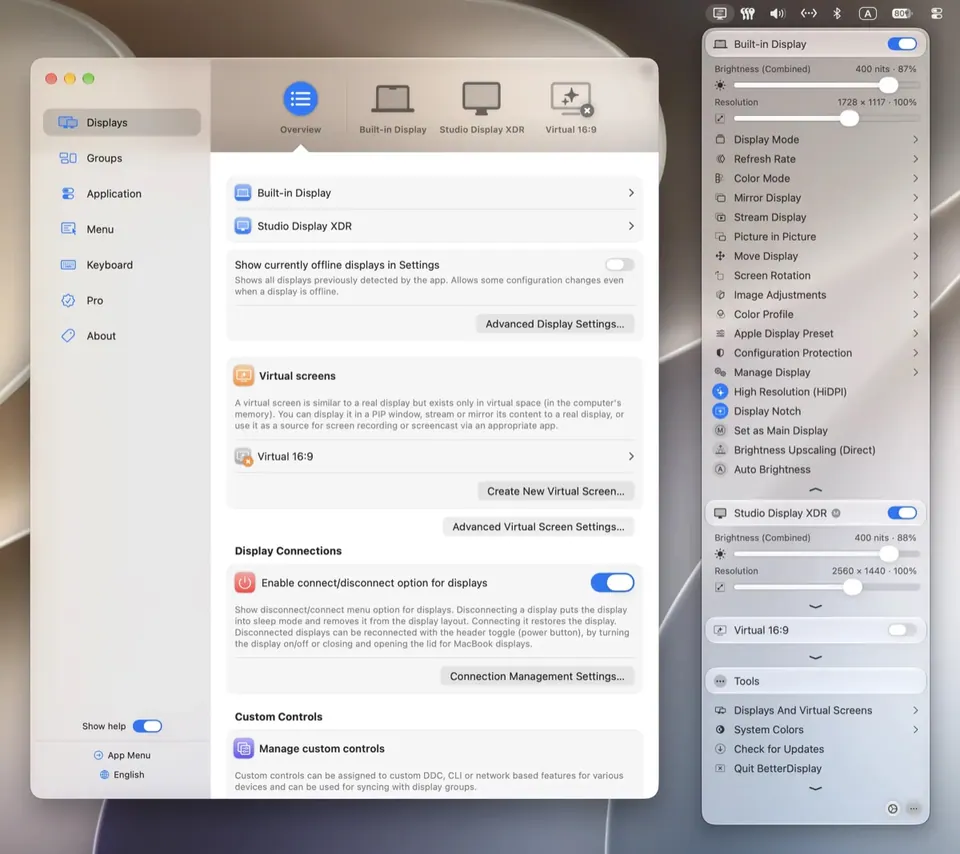Click the Screen Rotation icon
Viewport: 960px width, 854px height.
721,275
